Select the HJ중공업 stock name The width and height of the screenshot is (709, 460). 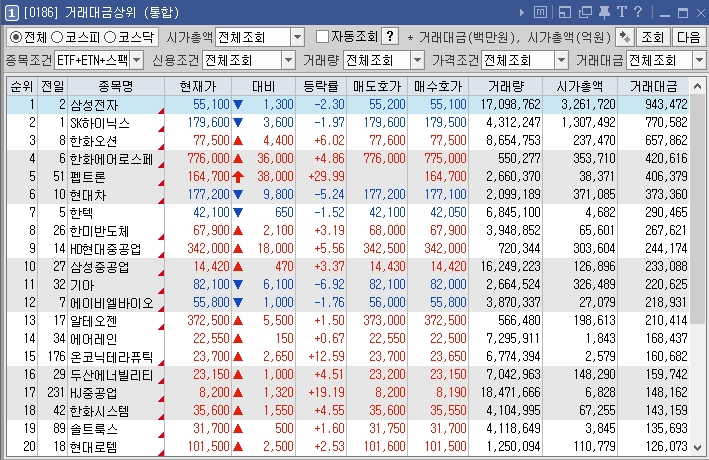(x=94, y=393)
